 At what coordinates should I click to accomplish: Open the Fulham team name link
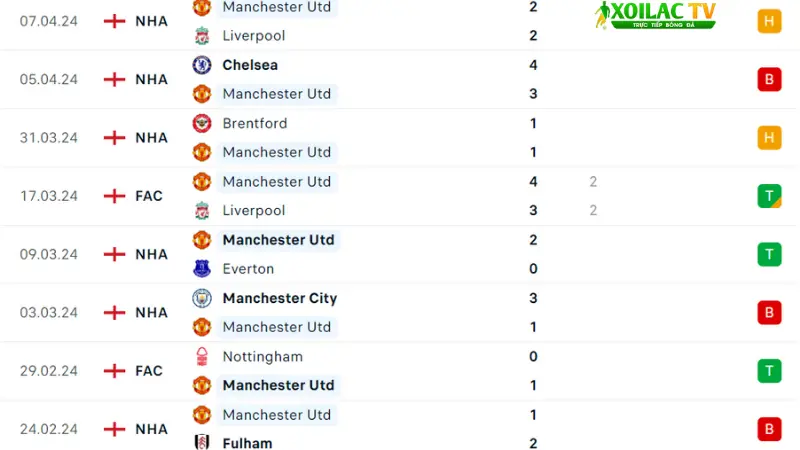pos(247,443)
